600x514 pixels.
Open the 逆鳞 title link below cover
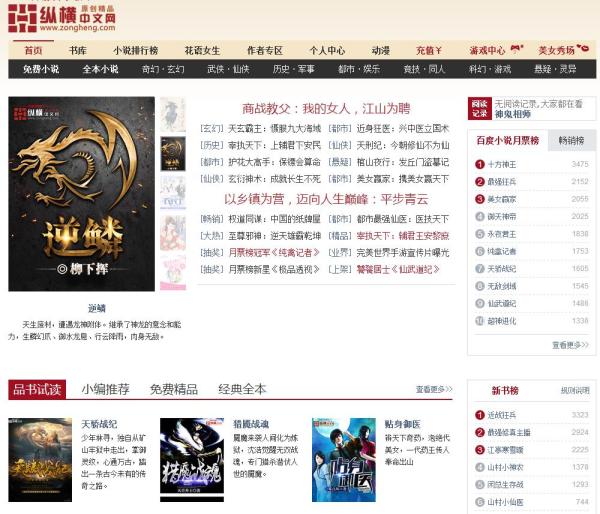pyautogui.click(x=96, y=308)
